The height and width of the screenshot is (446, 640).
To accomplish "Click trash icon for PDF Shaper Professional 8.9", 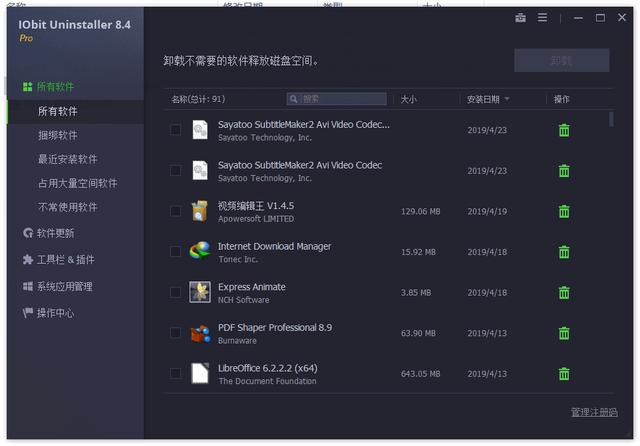I will tap(564, 333).
